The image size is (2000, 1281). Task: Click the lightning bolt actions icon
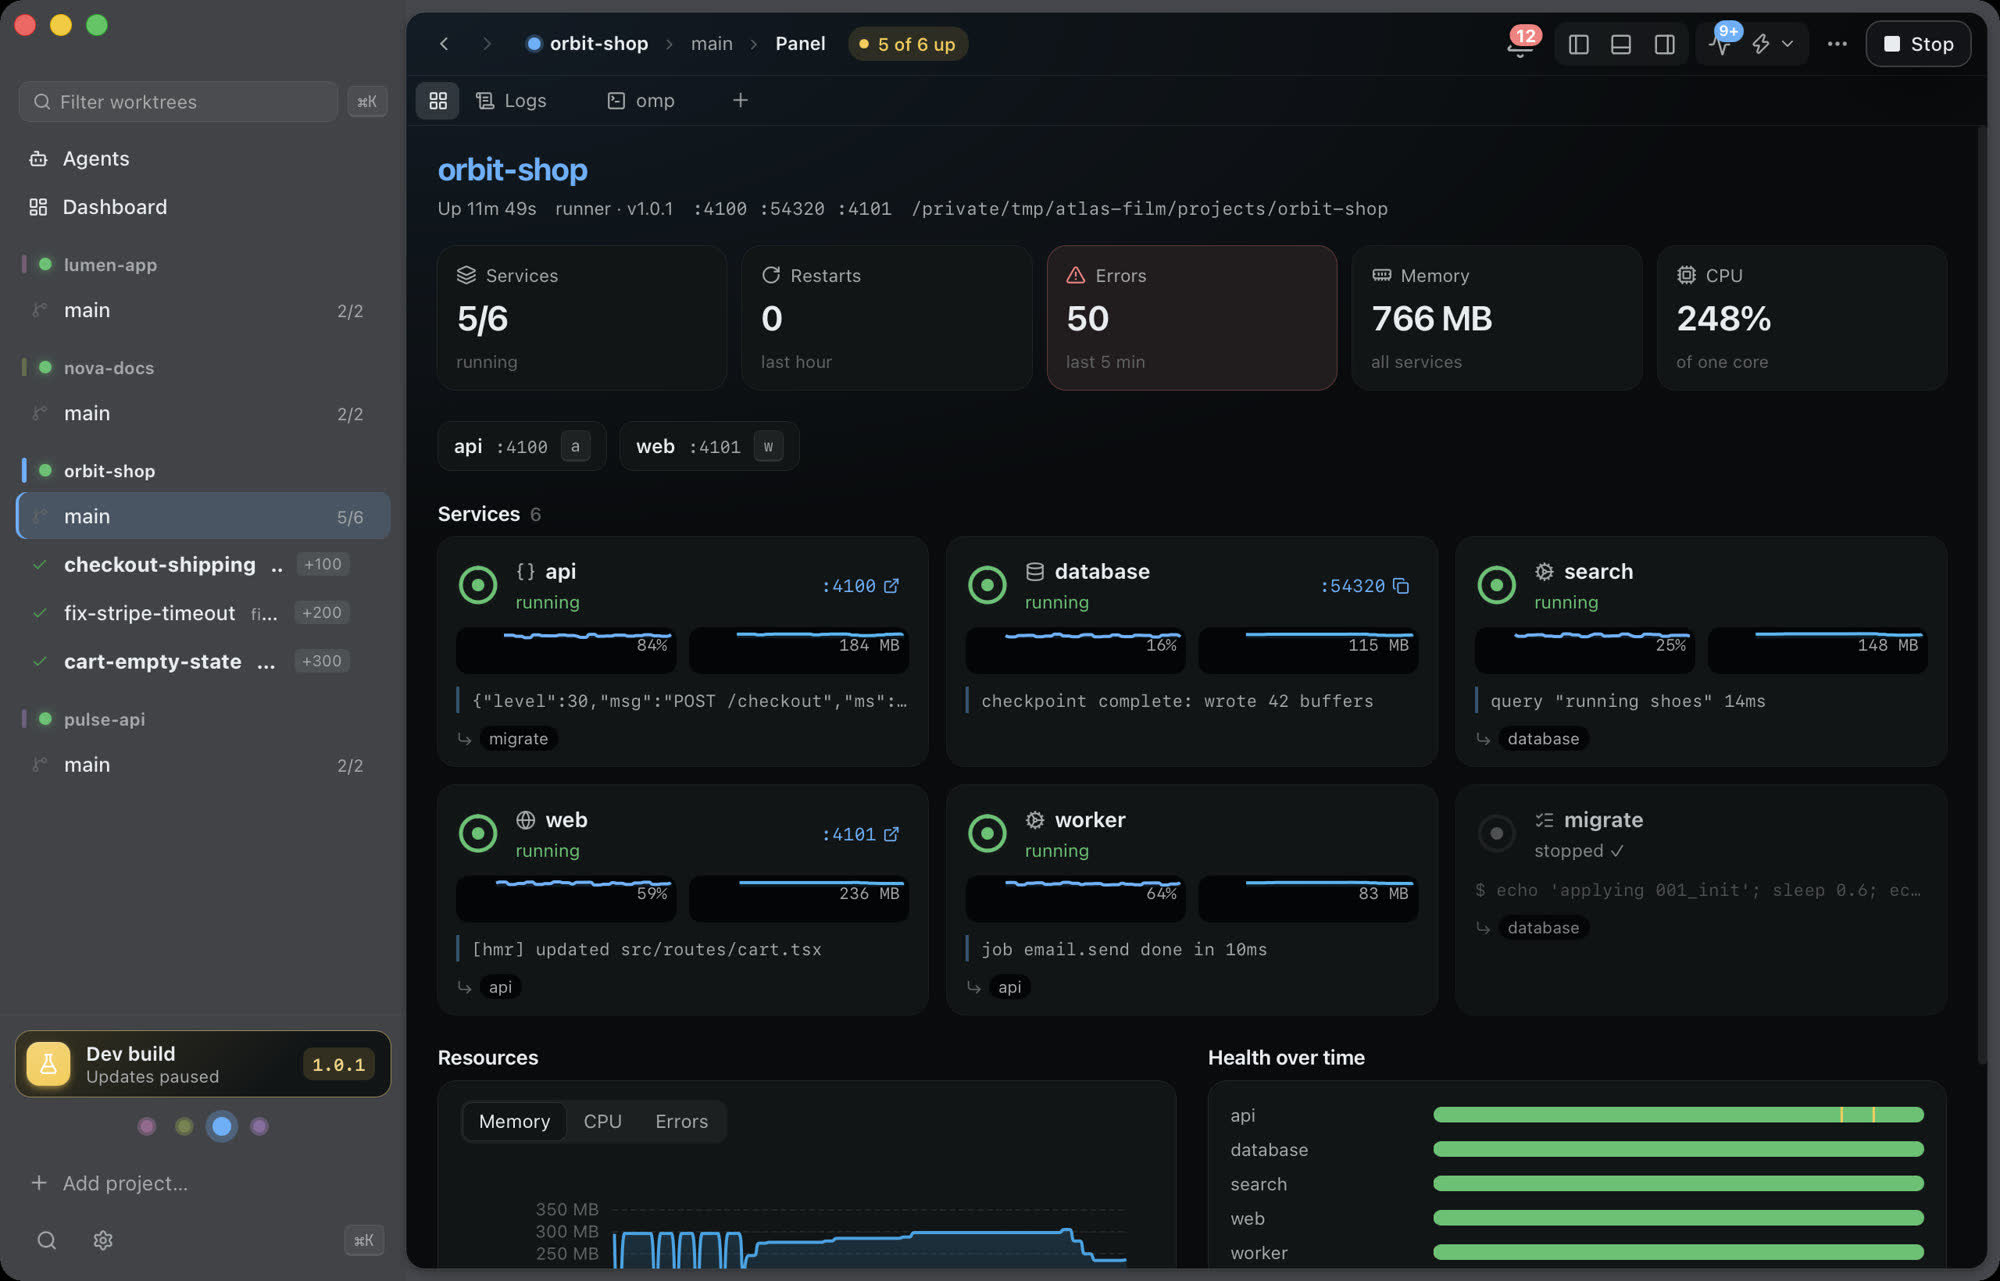1761,44
